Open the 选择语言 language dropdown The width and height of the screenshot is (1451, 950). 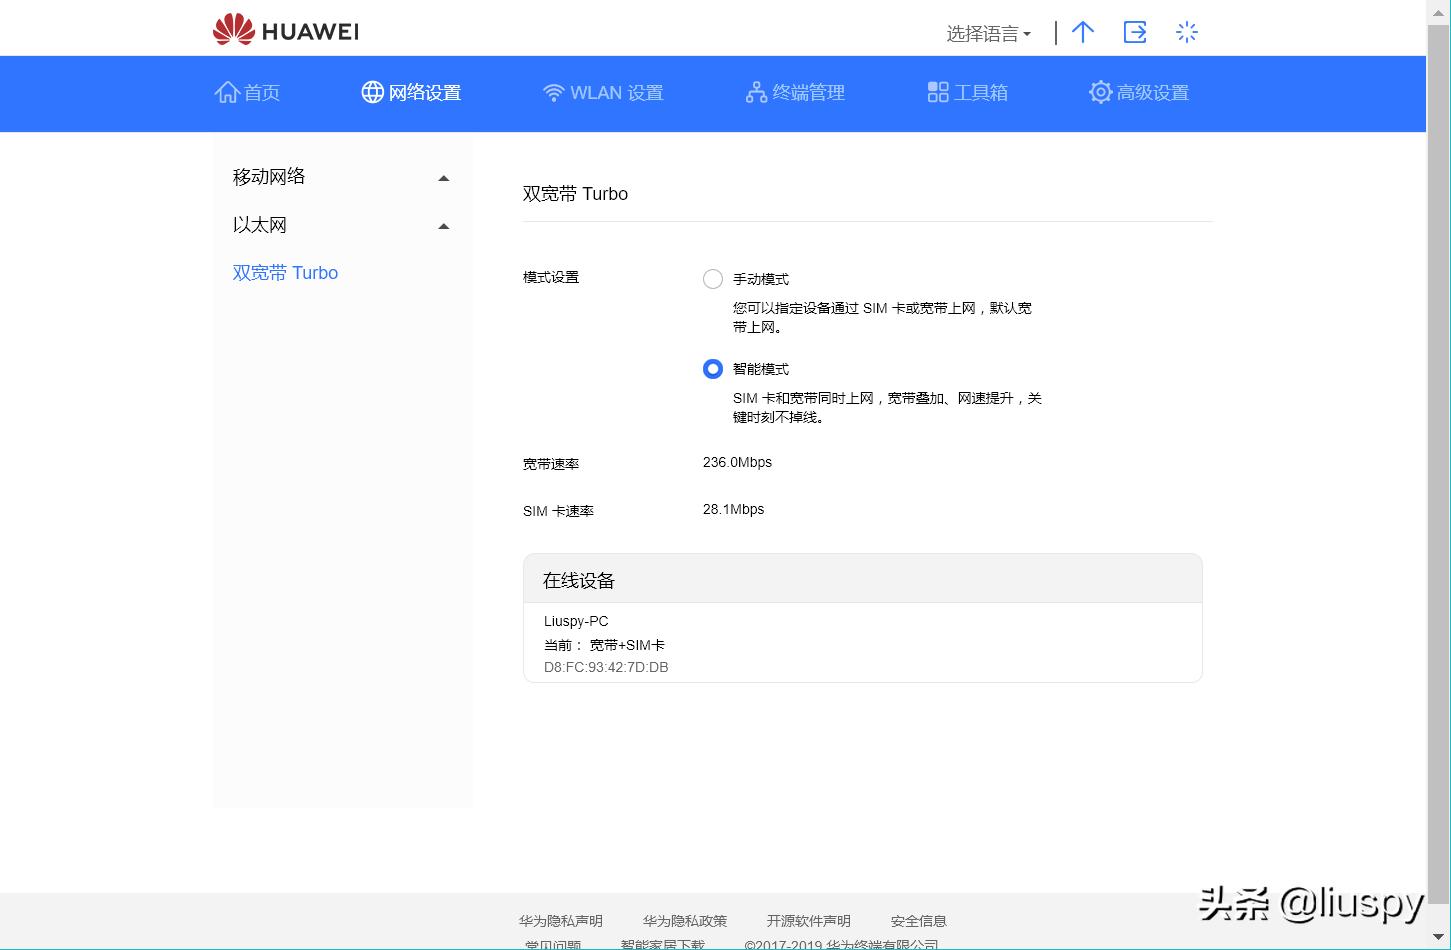tap(987, 33)
